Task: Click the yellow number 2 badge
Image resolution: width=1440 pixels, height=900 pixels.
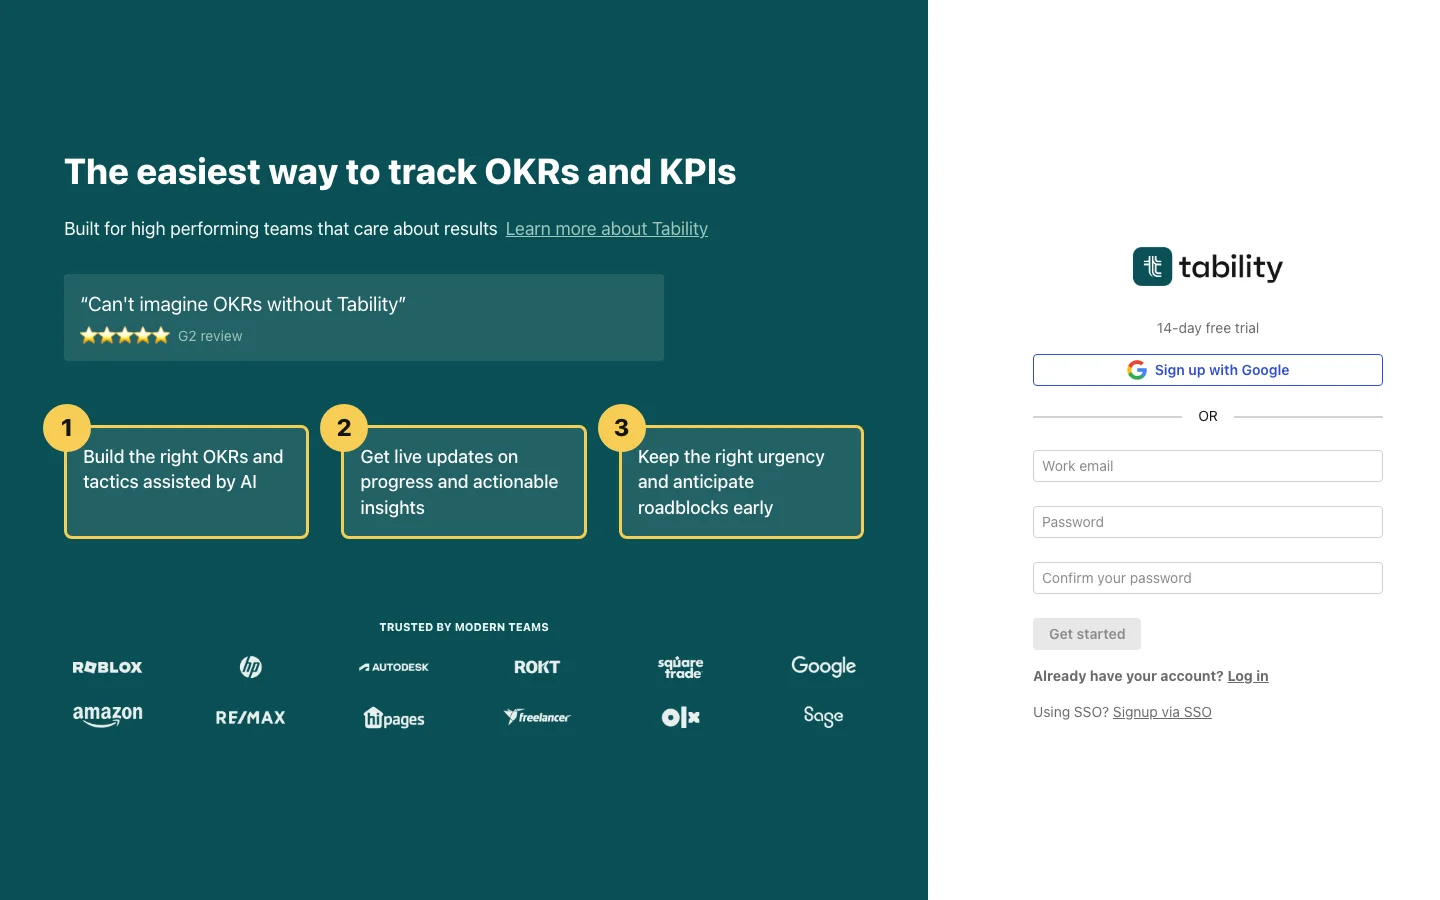Action: [344, 428]
